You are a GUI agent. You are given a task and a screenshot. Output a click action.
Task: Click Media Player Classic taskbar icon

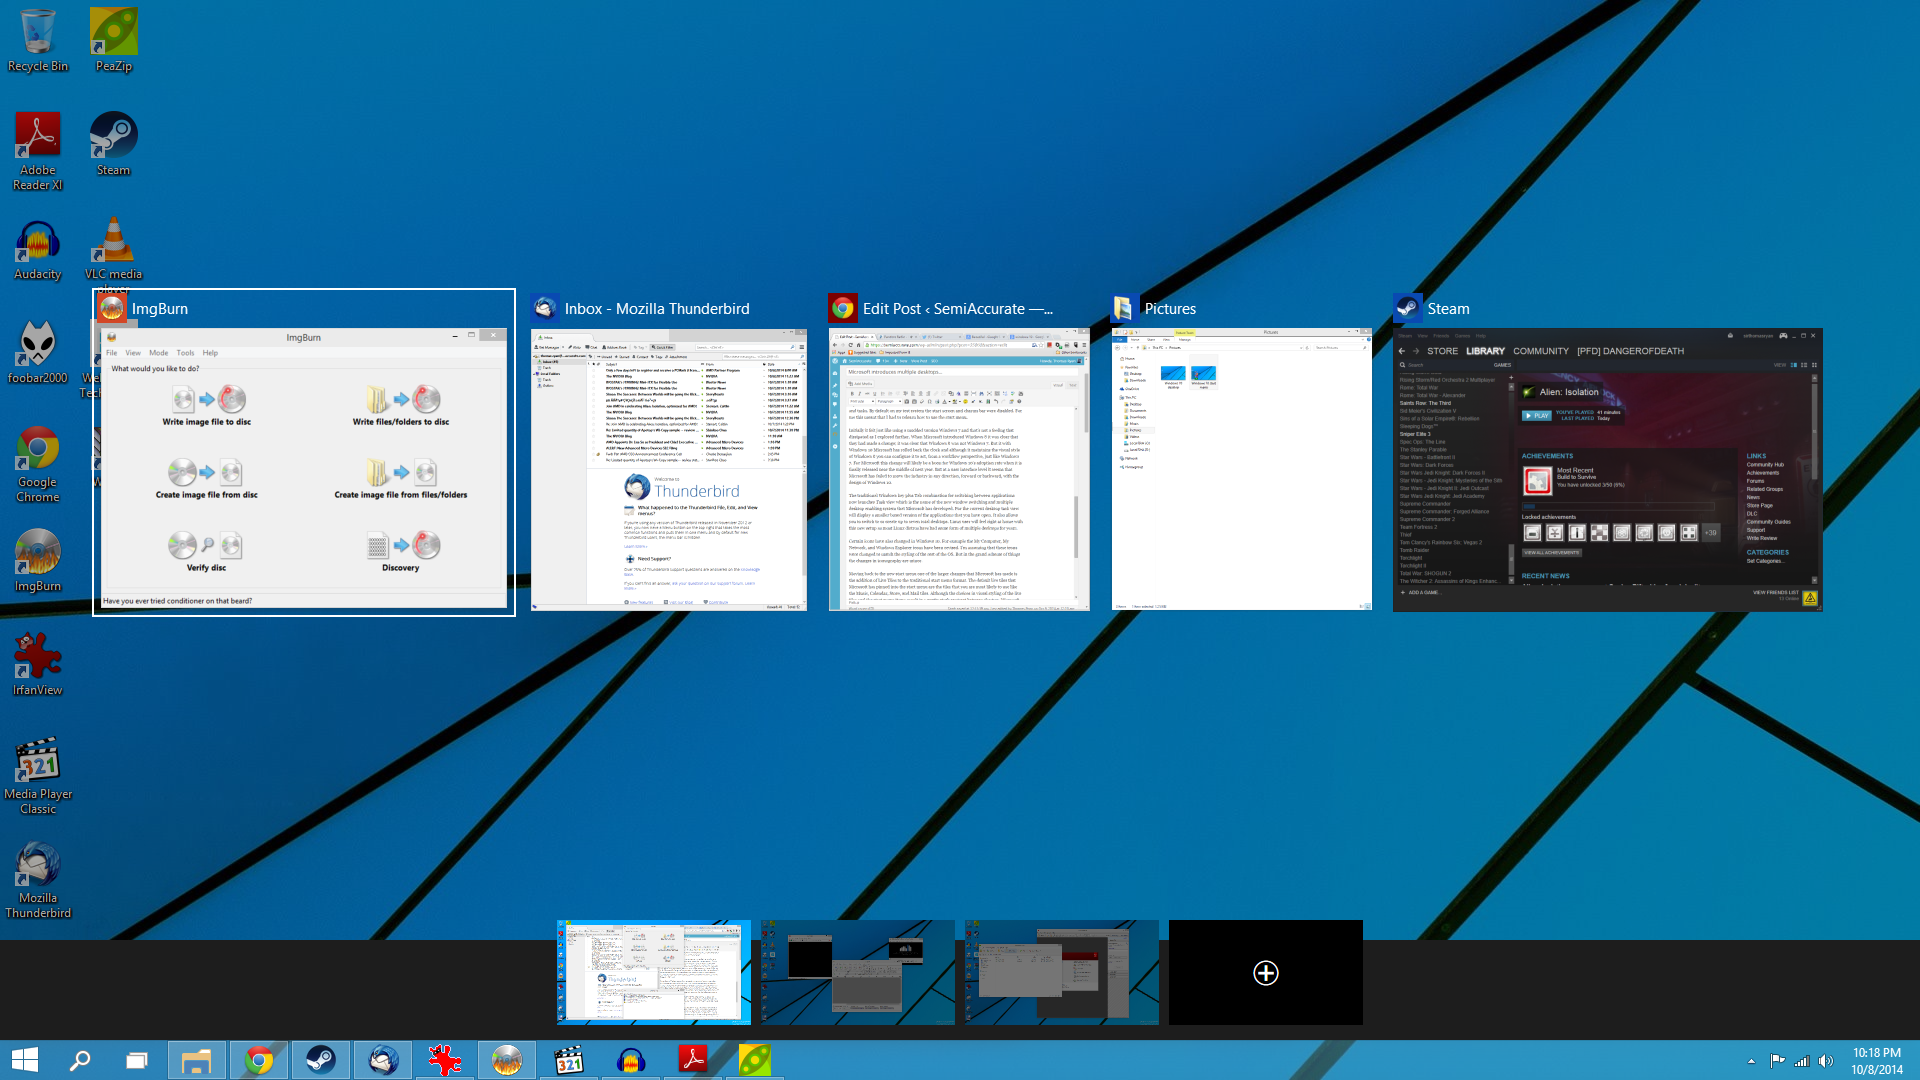569,1060
